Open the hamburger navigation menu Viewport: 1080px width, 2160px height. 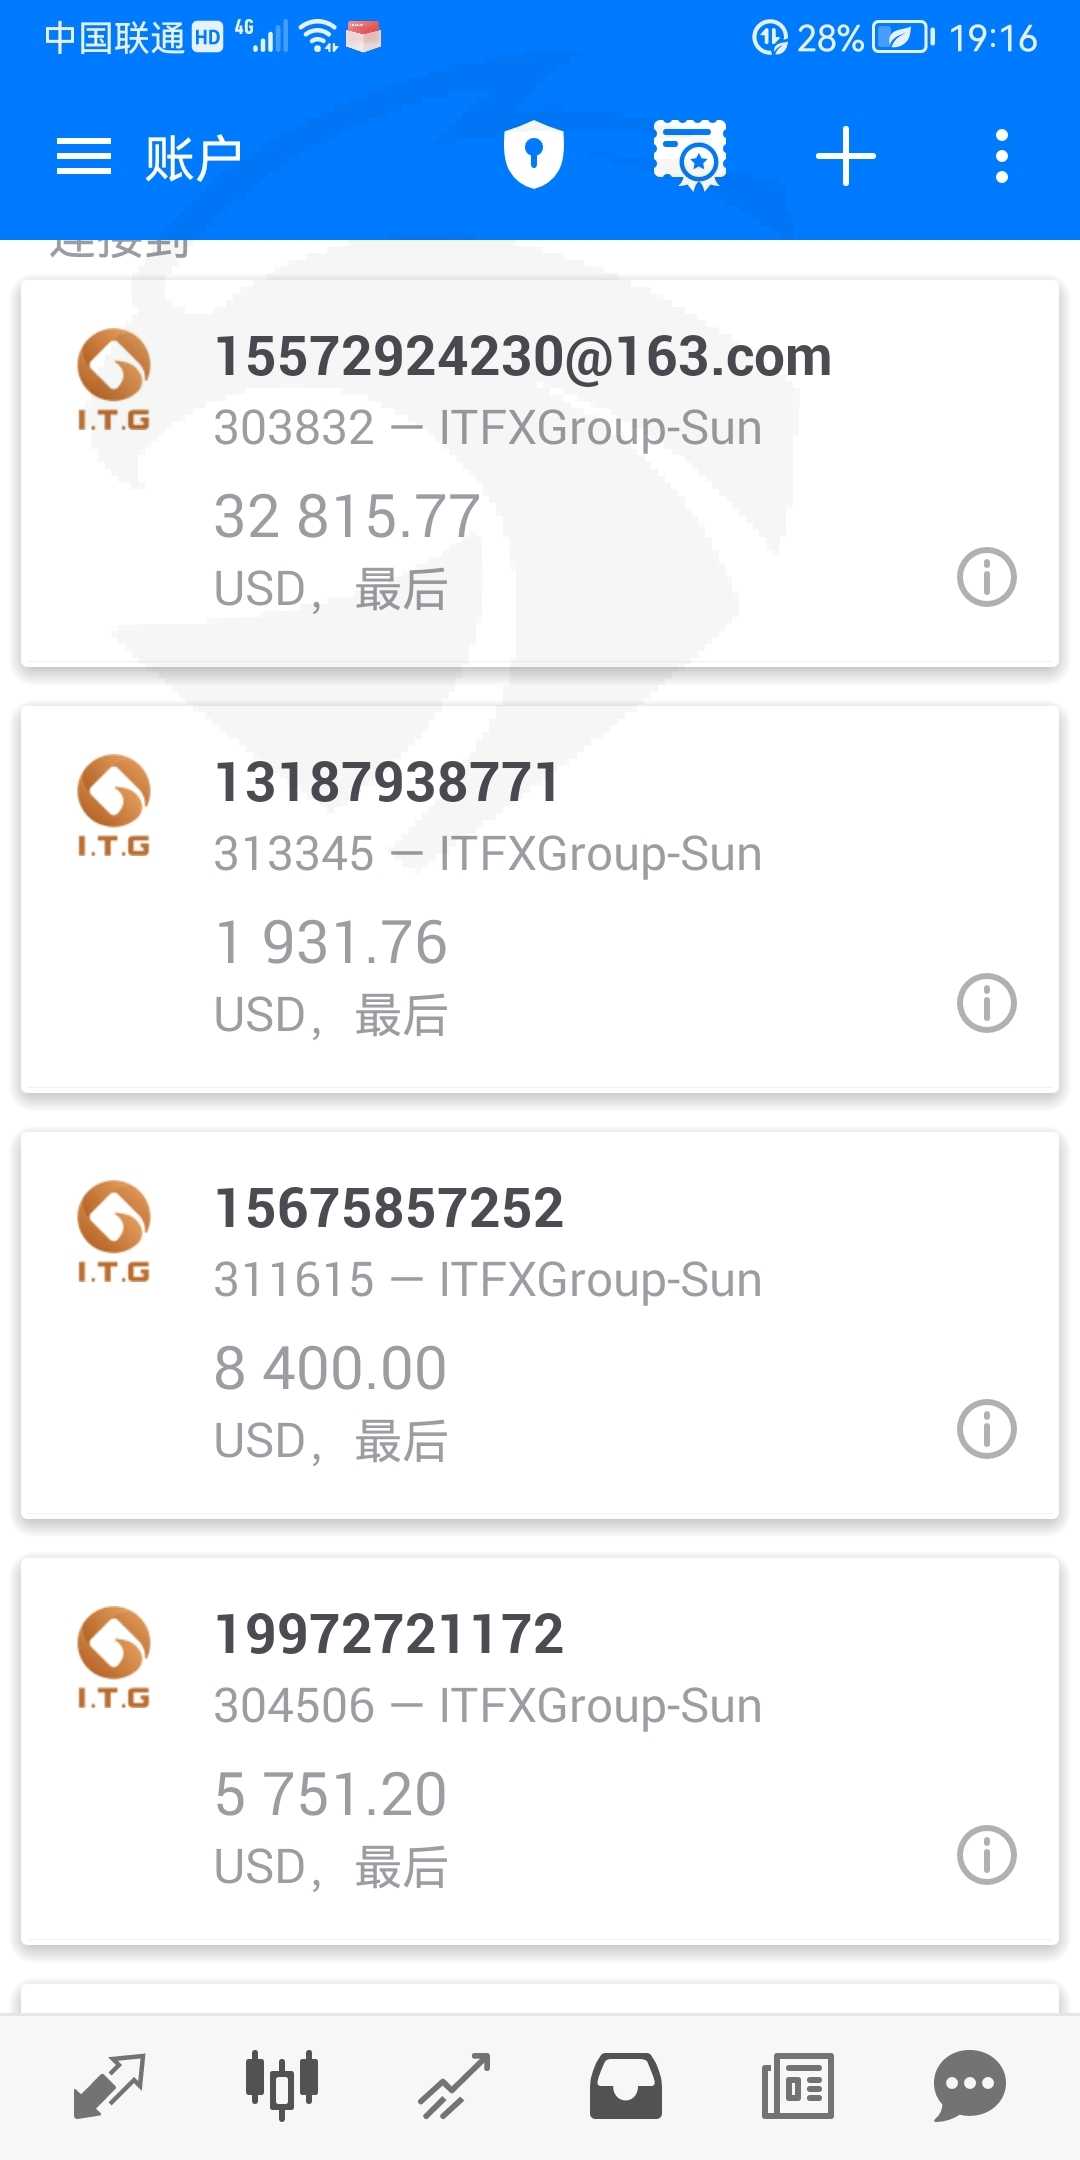(84, 157)
